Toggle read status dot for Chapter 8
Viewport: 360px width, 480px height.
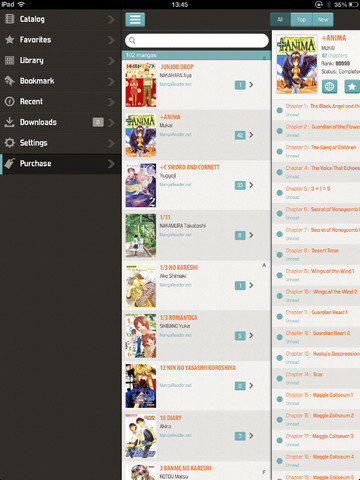(280, 254)
